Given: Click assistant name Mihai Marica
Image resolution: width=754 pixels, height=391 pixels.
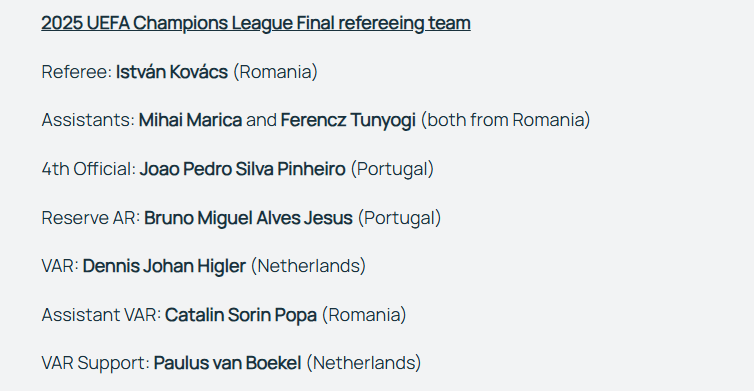Looking at the screenshot, I should click(x=190, y=120).
